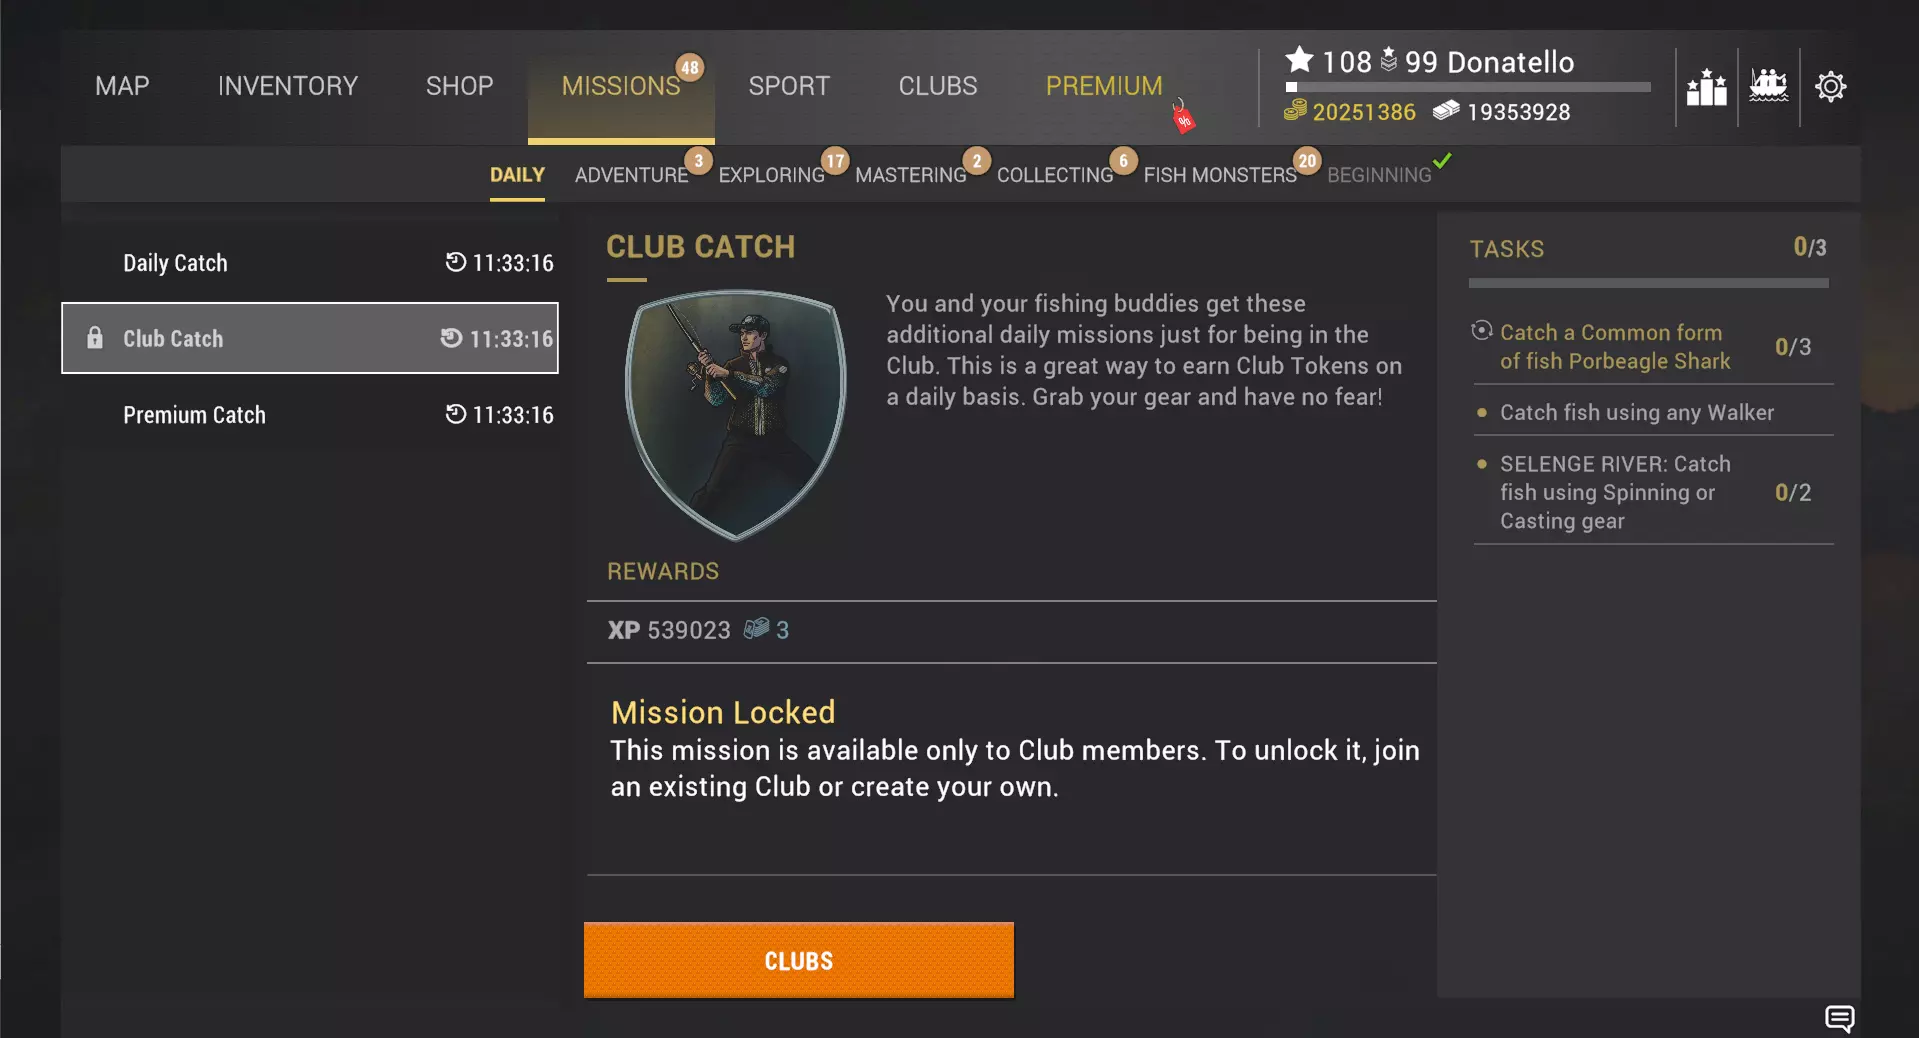Open the Inventory menu

[x=288, y=86]
